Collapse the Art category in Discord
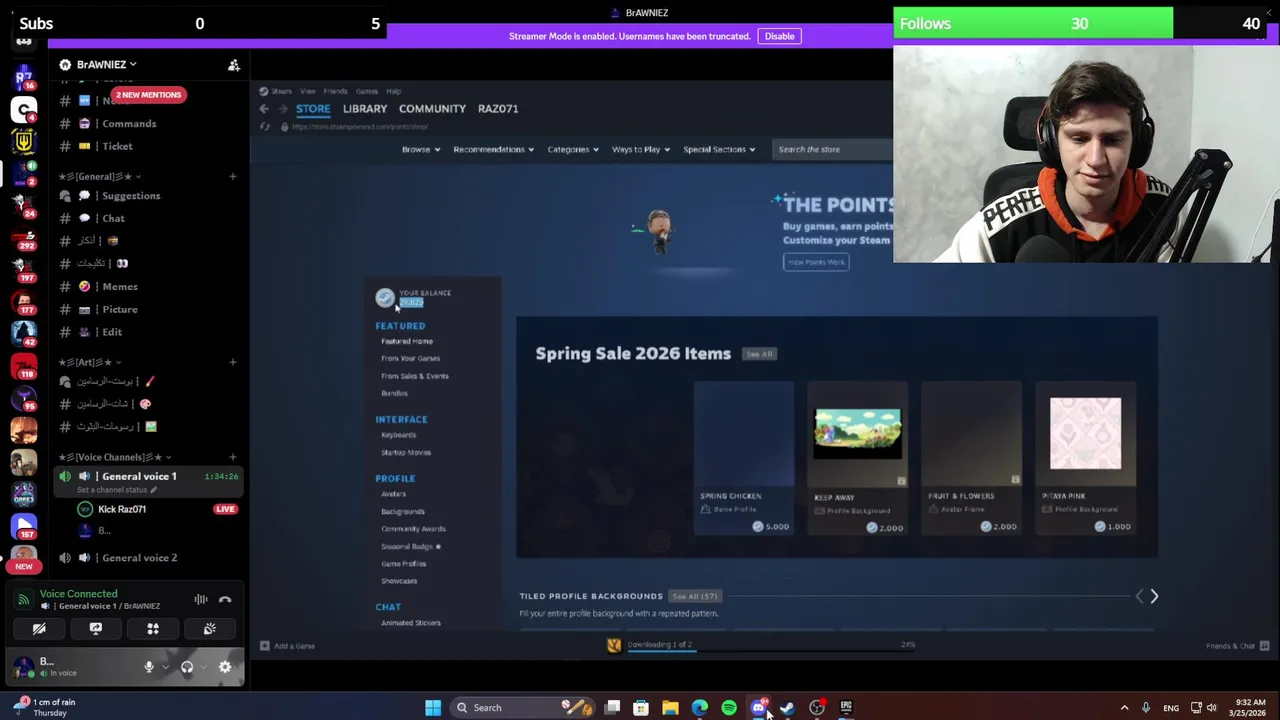Viewport: 1280px width, 720px height. pos(90,362)
